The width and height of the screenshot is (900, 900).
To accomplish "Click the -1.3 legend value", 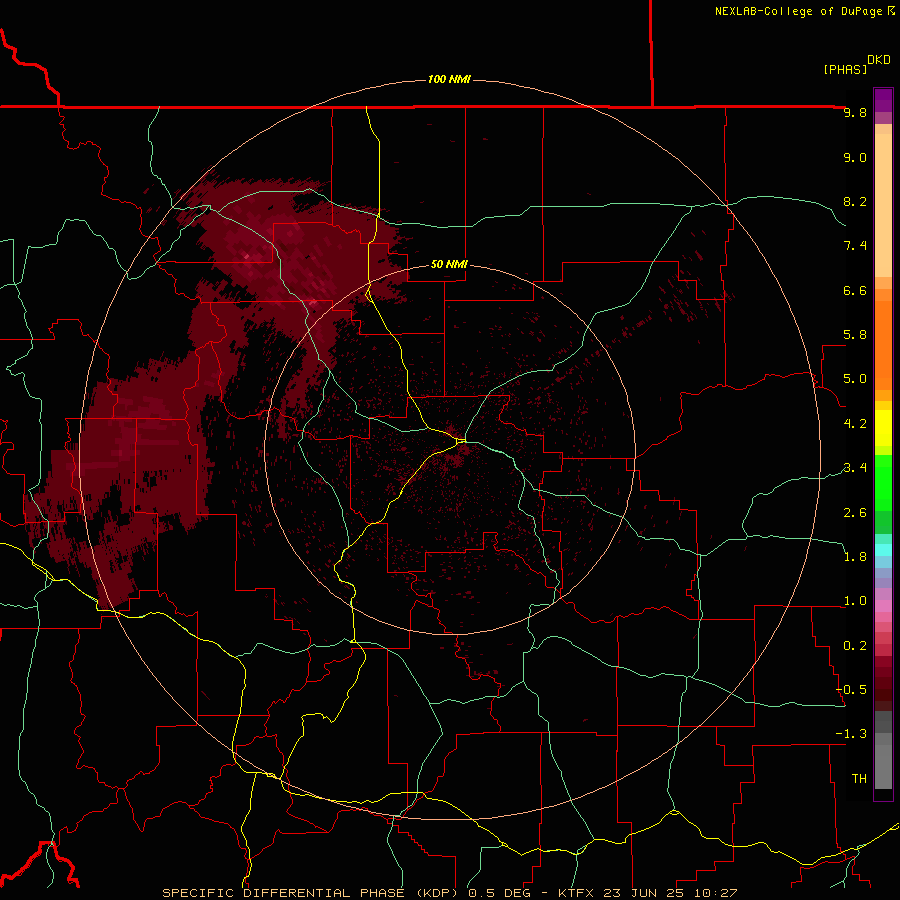I will 851,734.
